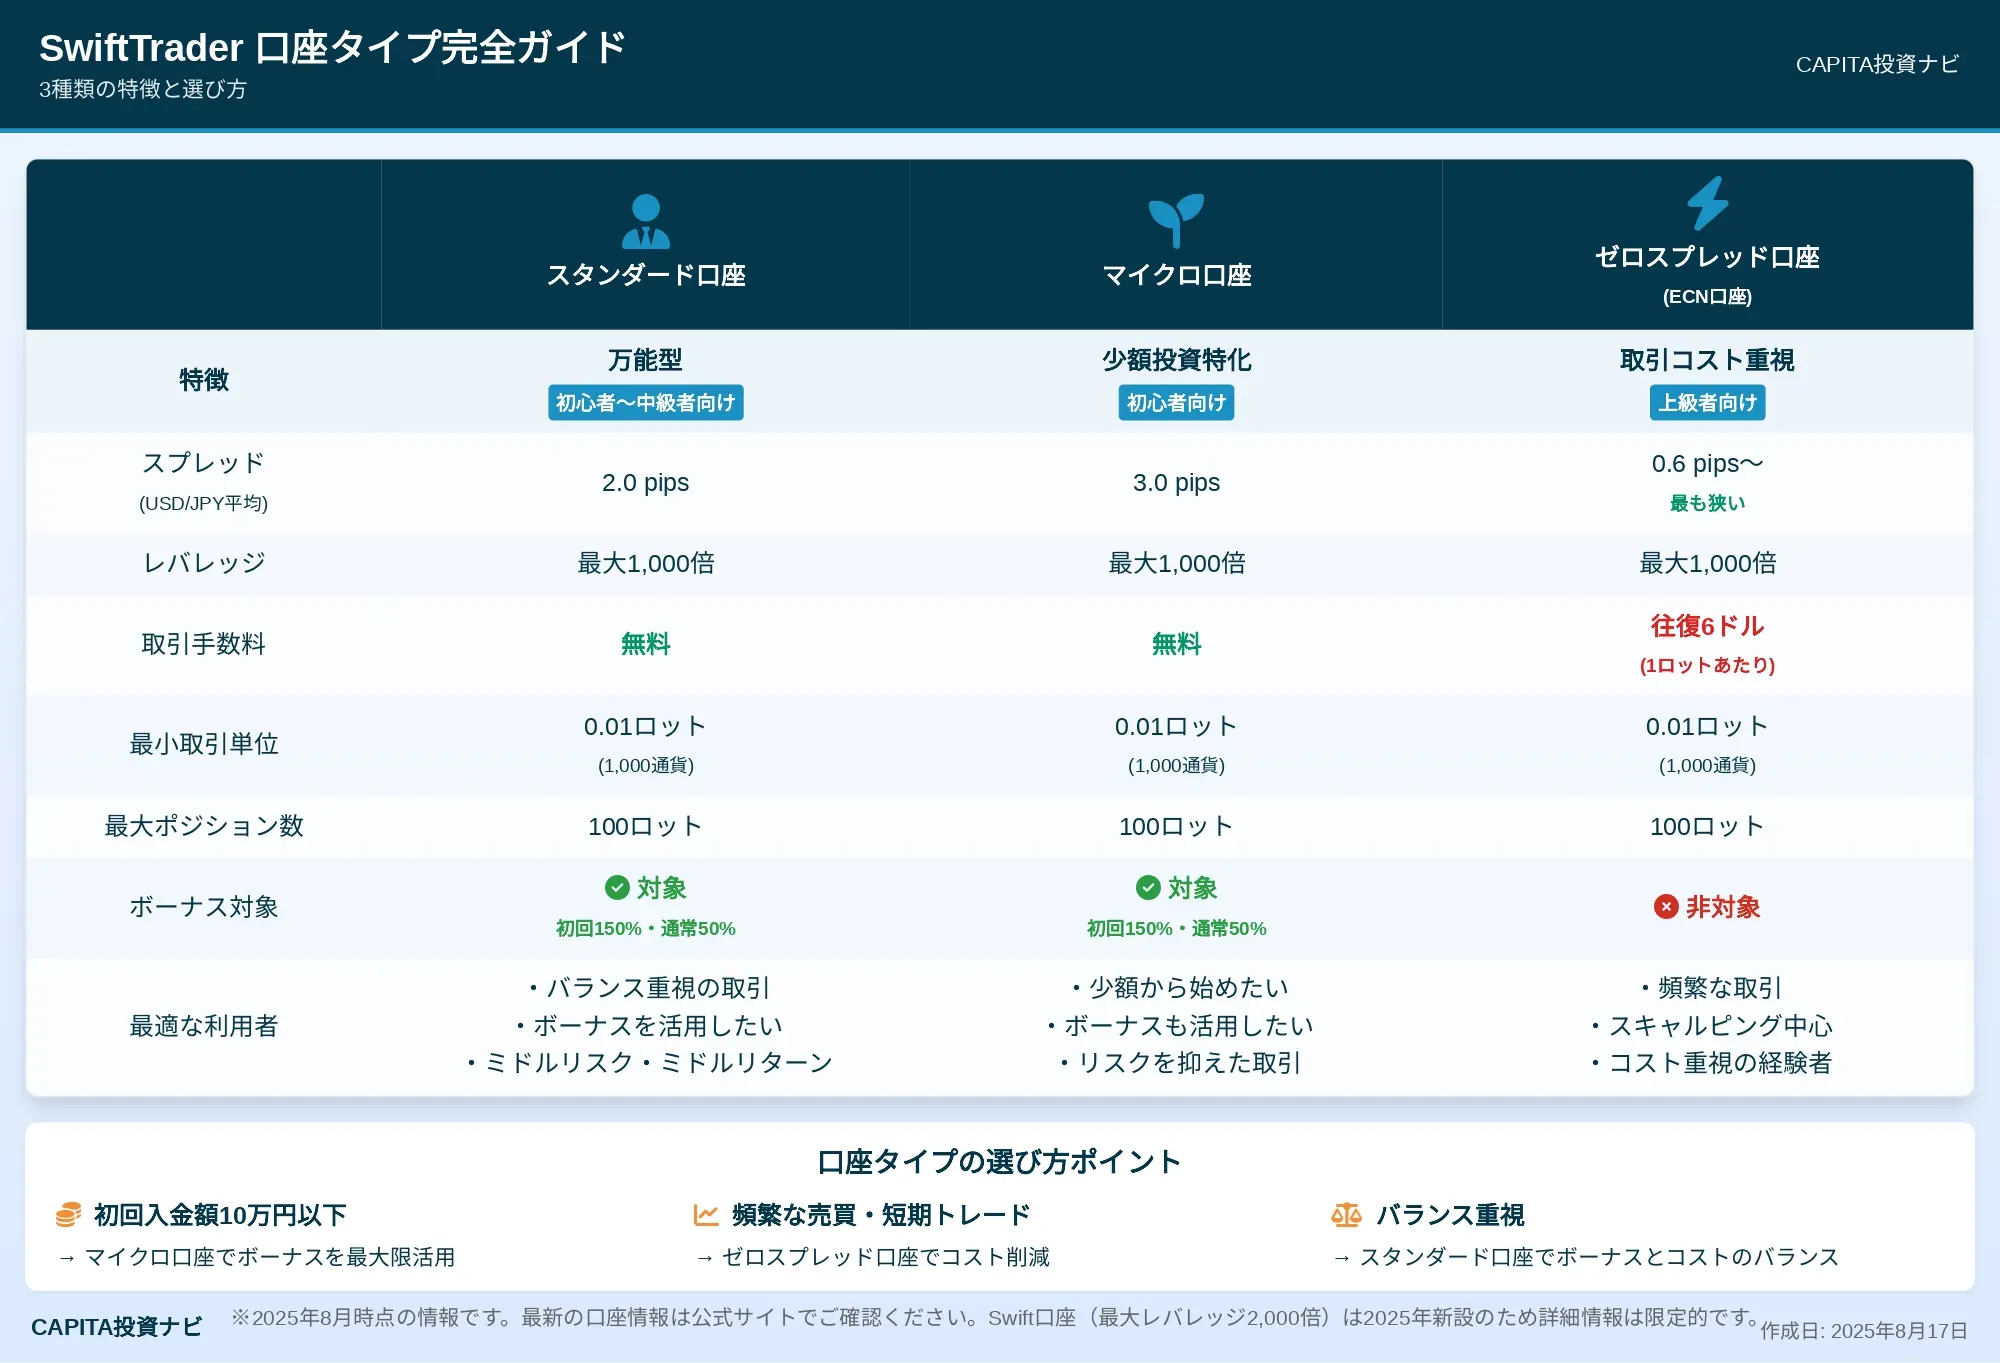Click the 0.6 pips〜 spread value
2000x1363 pixels.
click(1707, 464)
